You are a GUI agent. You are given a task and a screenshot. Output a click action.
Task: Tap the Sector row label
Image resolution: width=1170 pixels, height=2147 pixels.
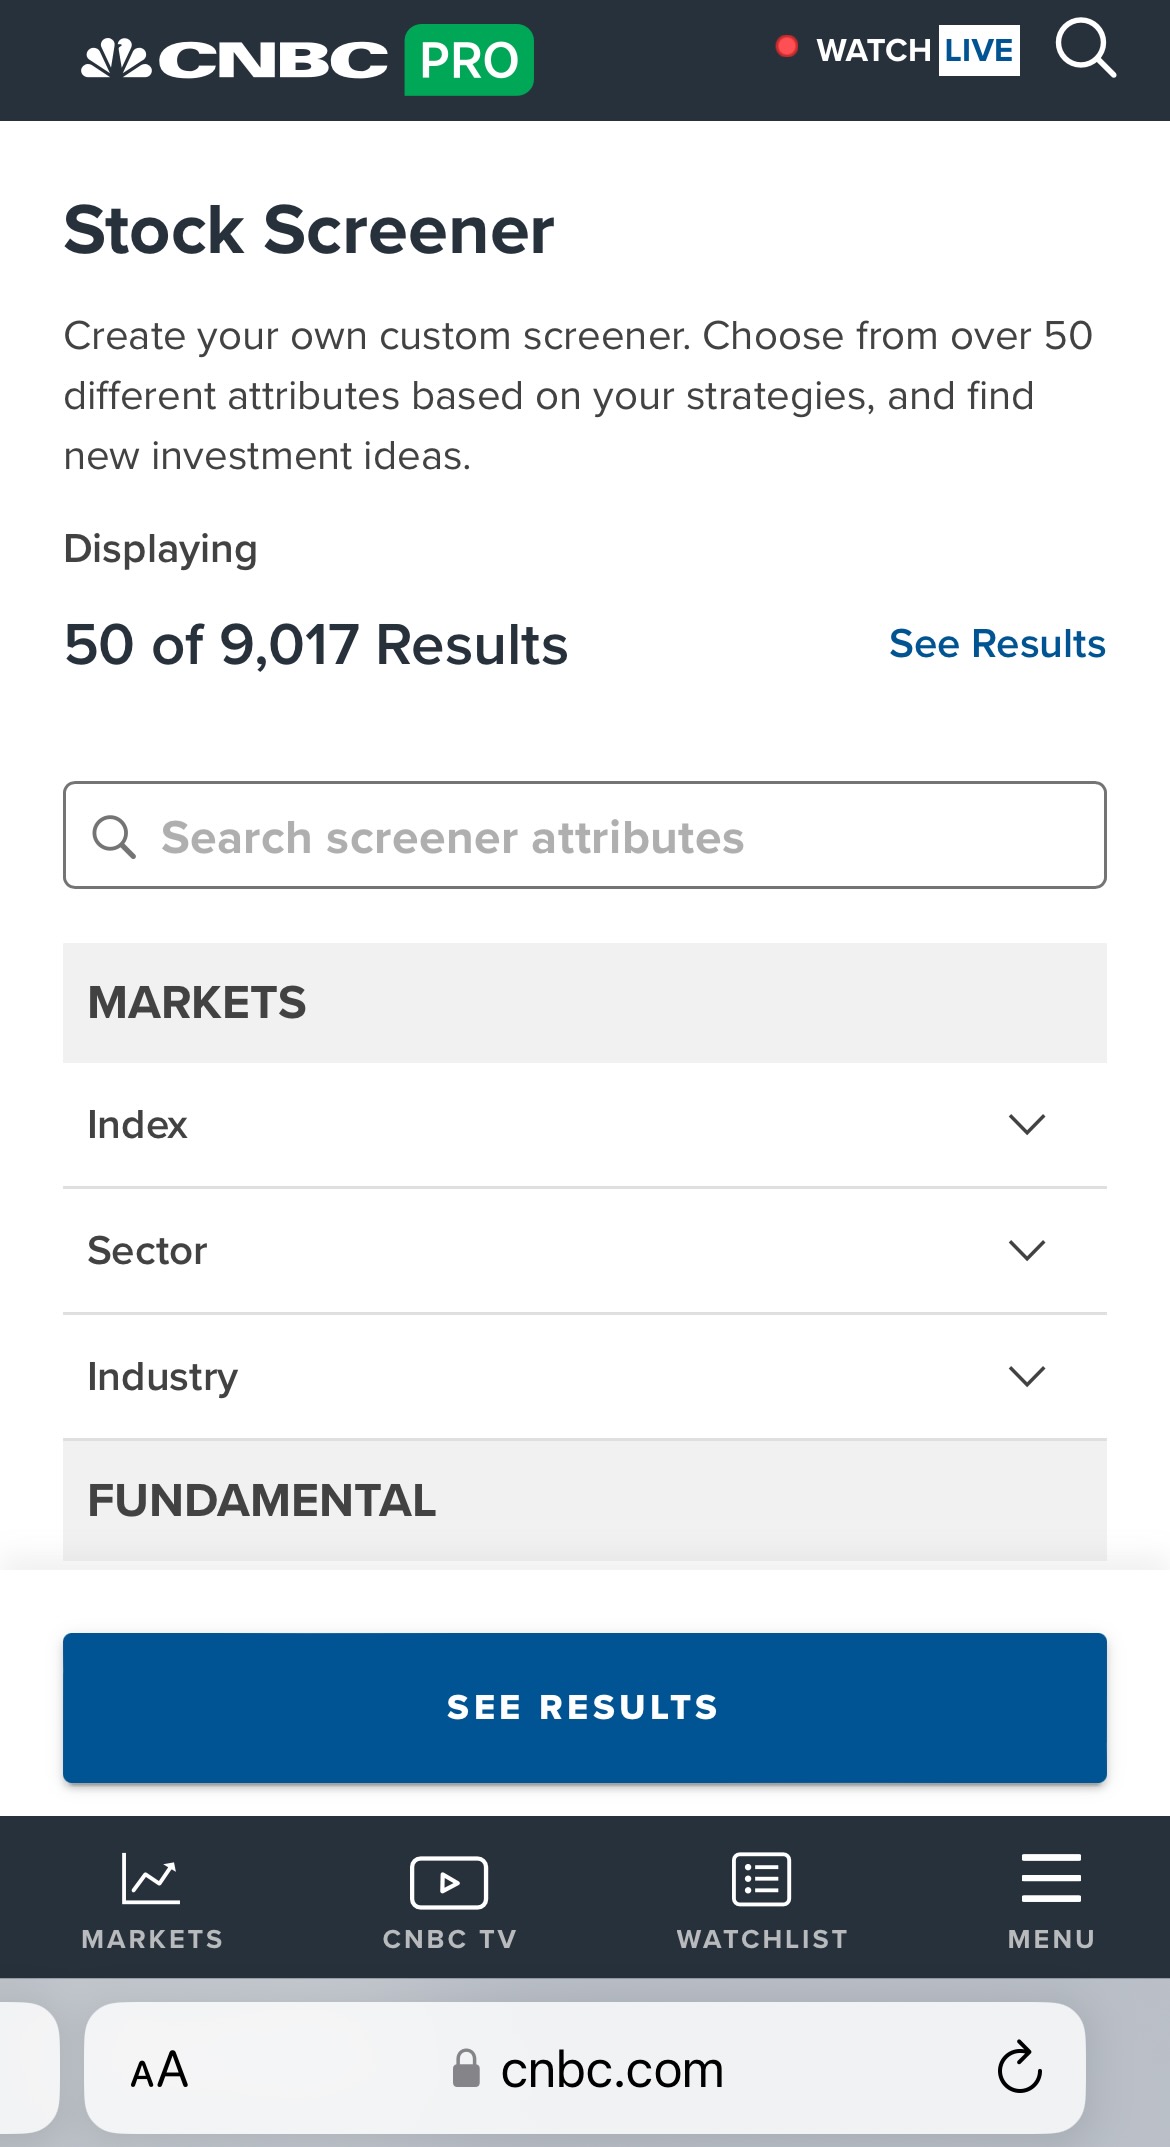[x=148, y=1250]
